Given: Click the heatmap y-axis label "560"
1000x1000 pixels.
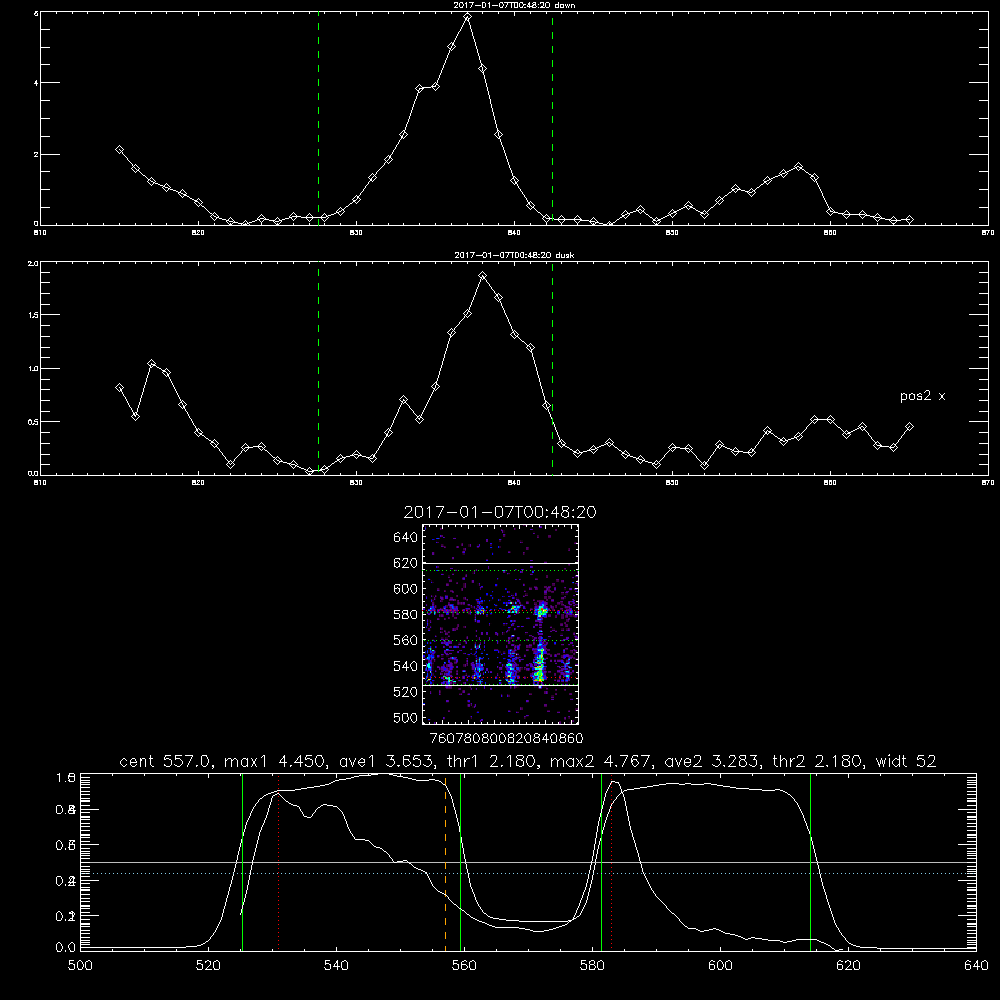Looking at the screenshot, I should coord(406,640).
